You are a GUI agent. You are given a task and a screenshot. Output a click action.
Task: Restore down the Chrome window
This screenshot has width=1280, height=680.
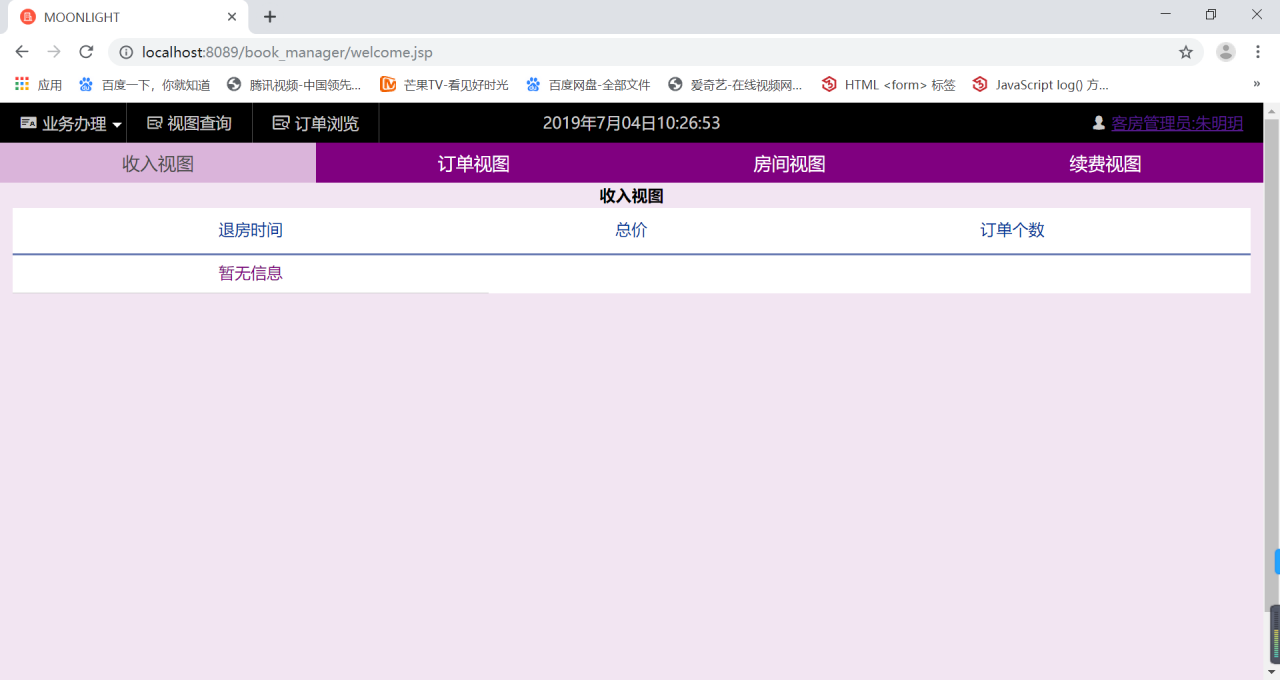(1211, 14)
